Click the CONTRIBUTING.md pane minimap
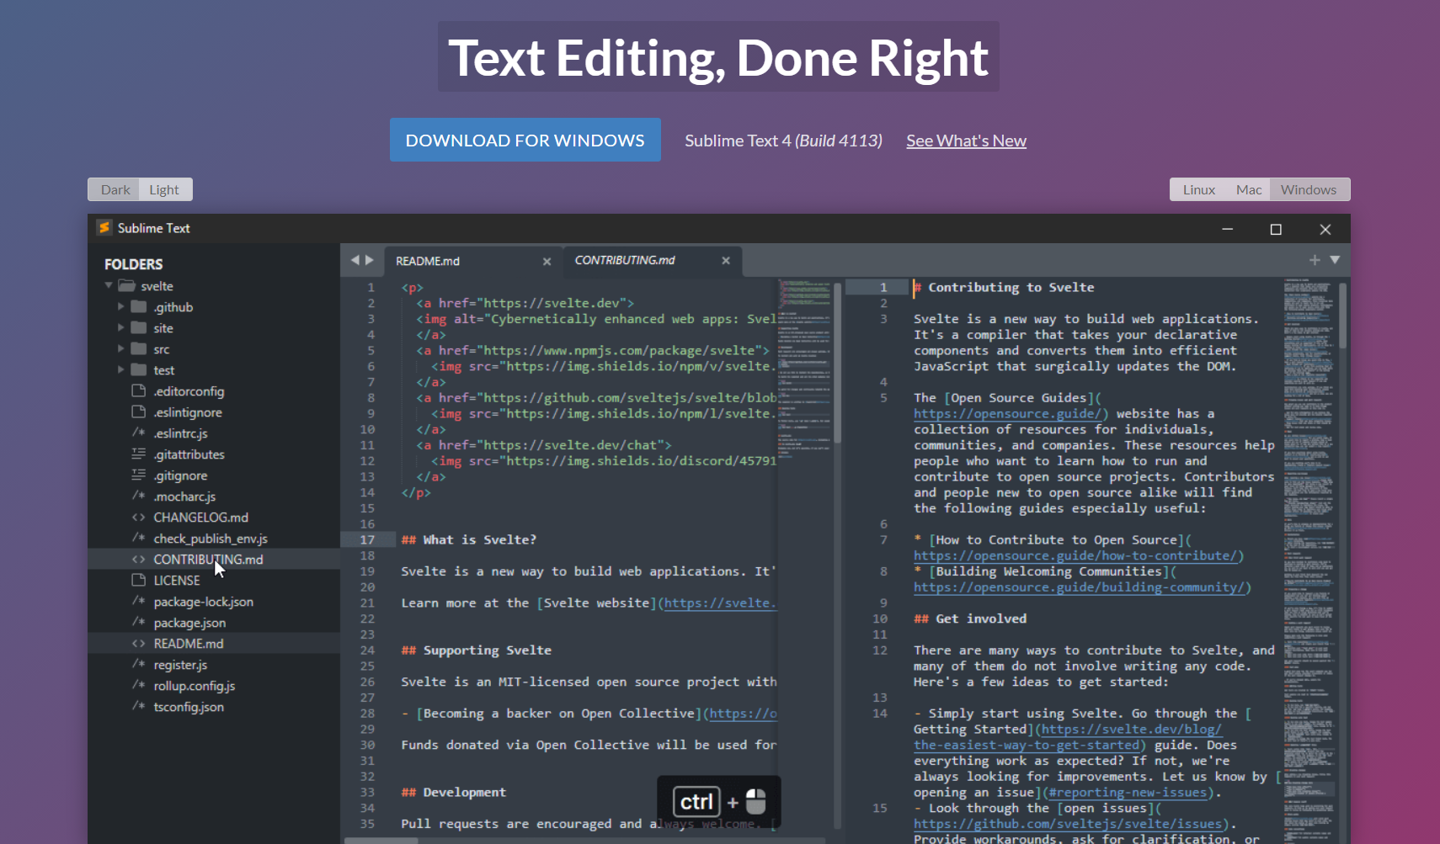The height and width of the screenshot is (844, 1440). point(1309,560)
